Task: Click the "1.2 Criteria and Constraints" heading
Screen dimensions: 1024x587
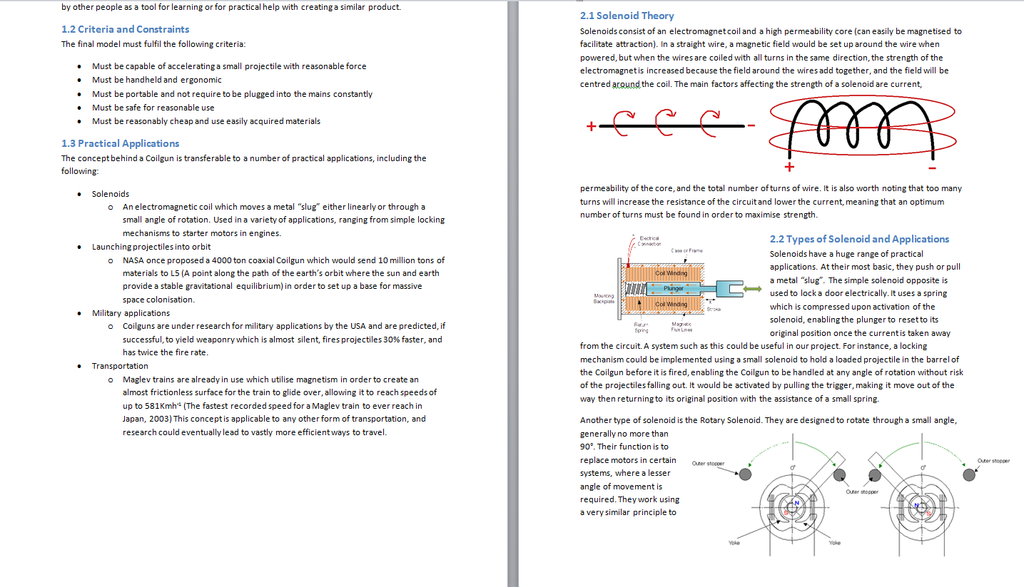Action: tap(125, 29)
